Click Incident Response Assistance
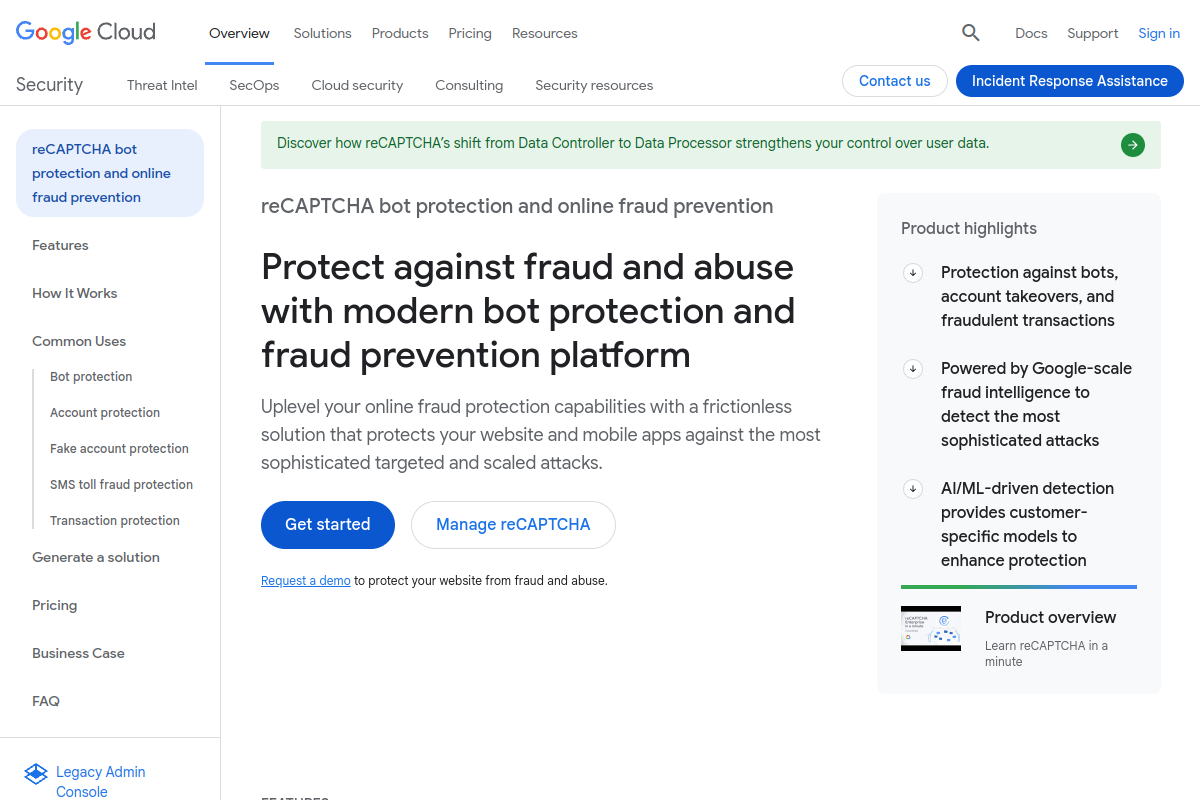Image resolution: width=1200 pixels, height=800 pixels. (x=1069, y=80)
